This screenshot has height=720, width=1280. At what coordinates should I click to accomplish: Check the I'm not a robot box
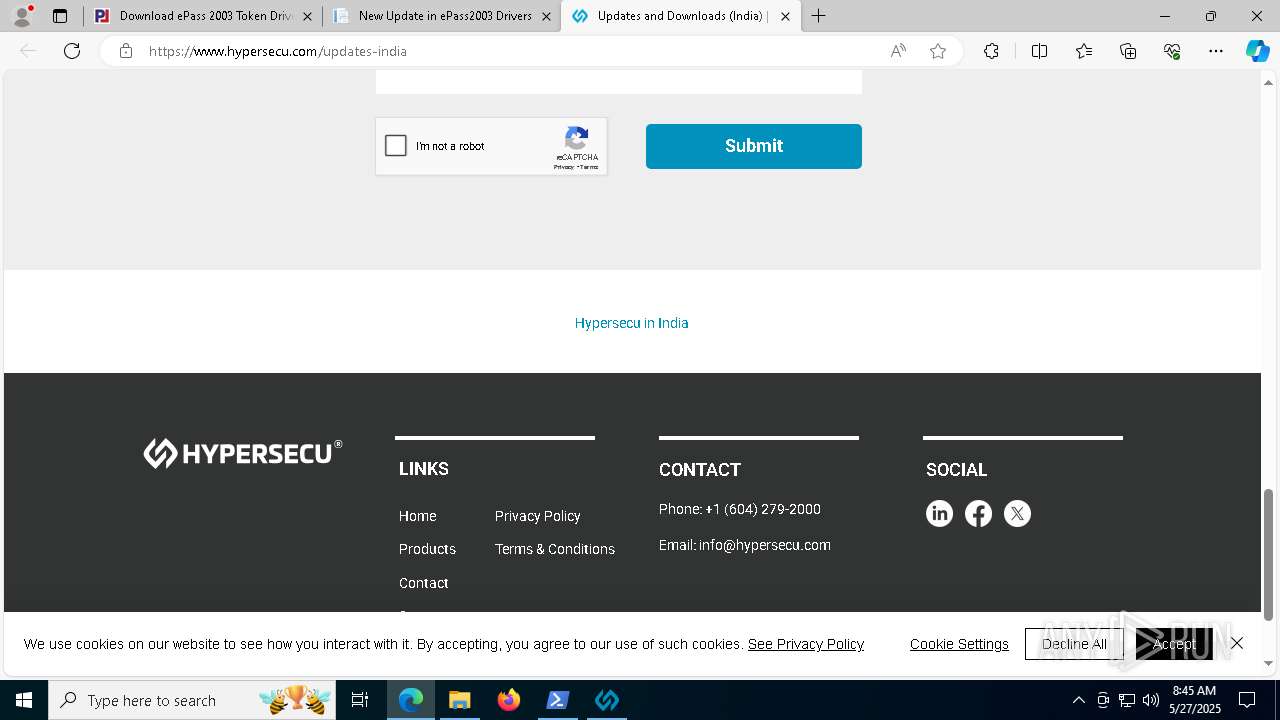pos(396,146)
